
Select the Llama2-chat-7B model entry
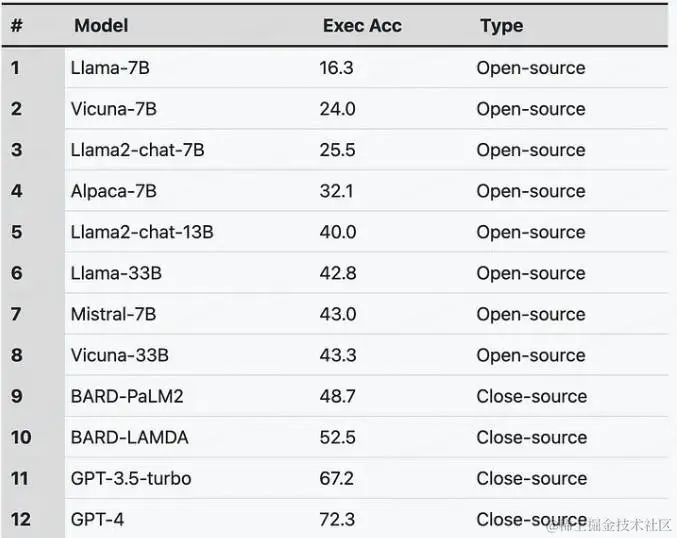click(137, 150)
